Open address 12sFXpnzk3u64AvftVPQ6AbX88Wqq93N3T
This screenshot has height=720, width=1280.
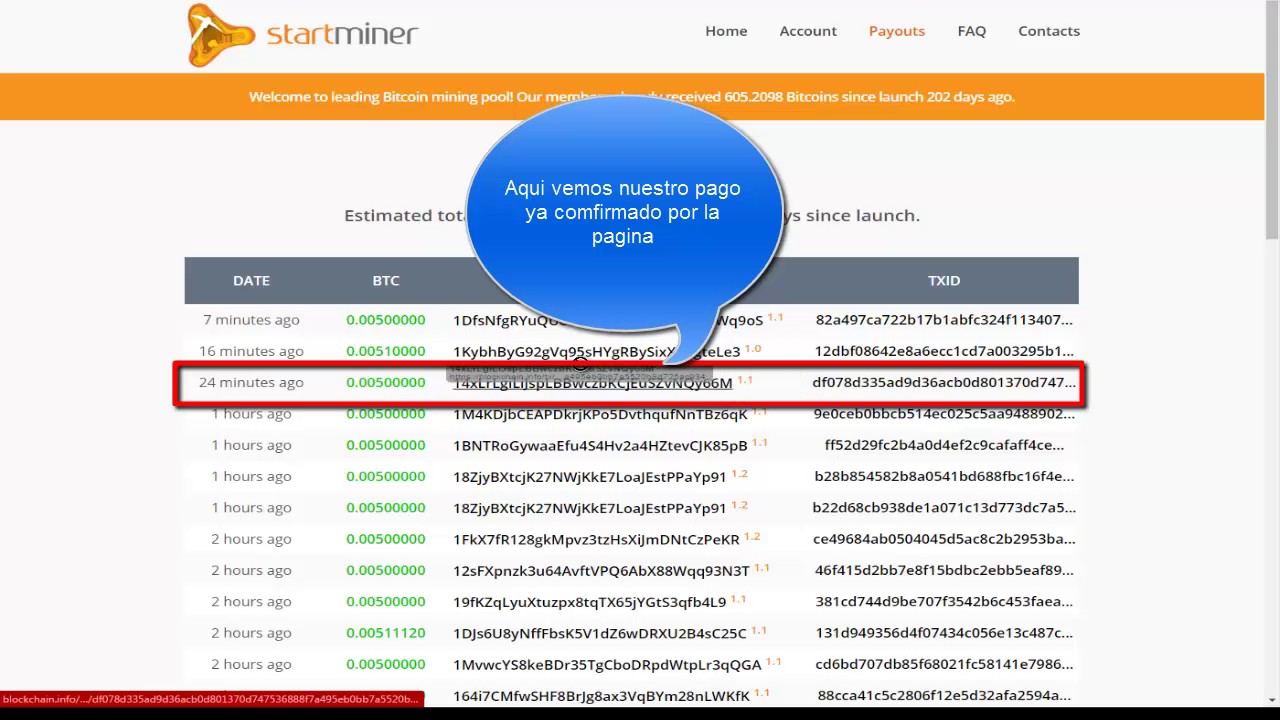[x=601, y=570]
